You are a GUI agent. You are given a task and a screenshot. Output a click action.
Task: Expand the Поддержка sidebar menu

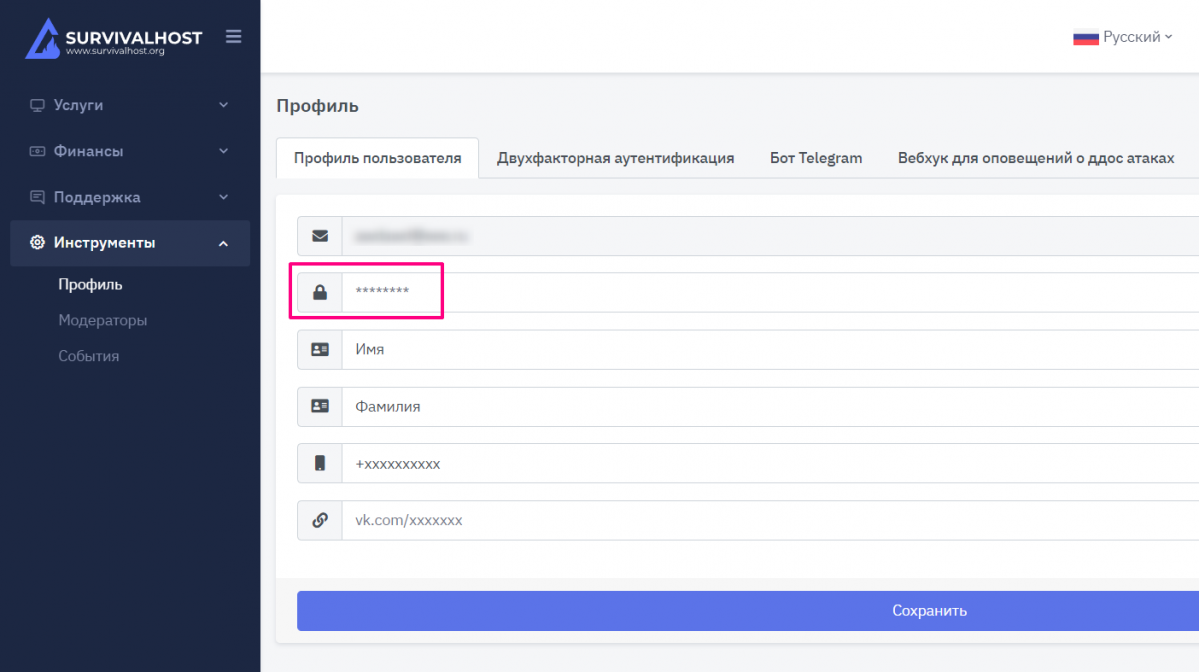[129, 197]
